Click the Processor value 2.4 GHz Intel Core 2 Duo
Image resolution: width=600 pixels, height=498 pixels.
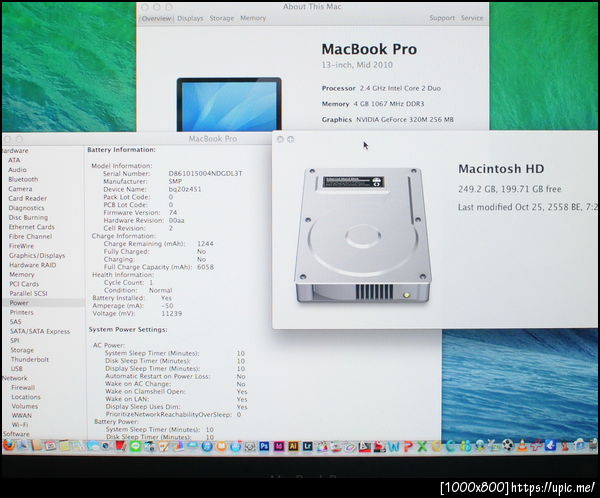pyautogui.click(x=400, y=88)
